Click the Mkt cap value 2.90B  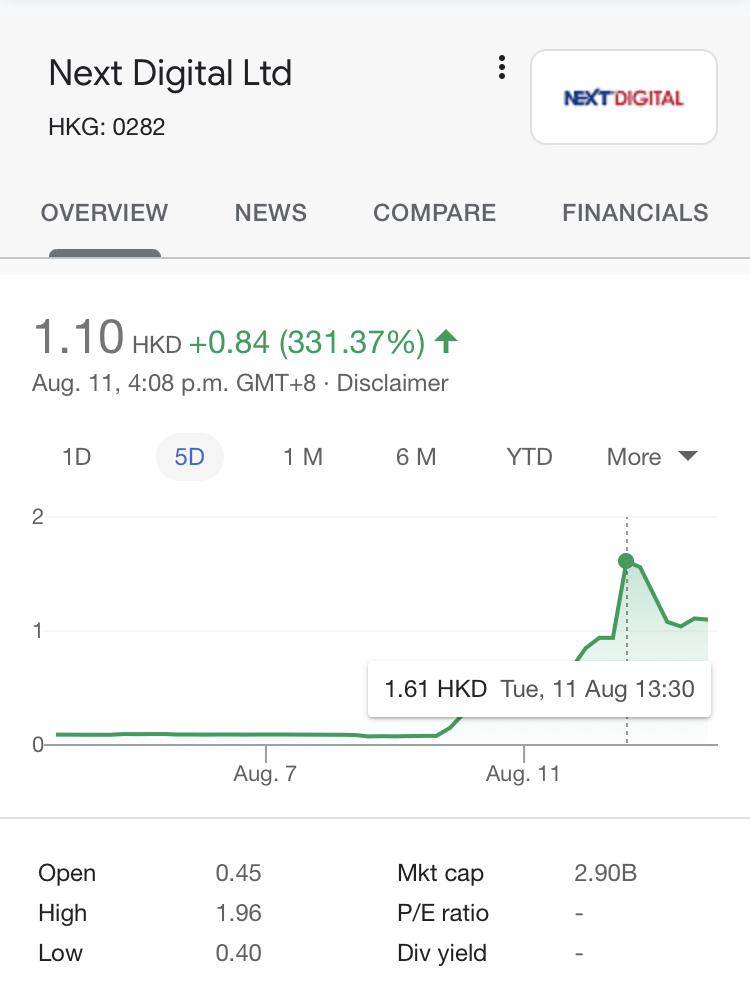(605, 873)
